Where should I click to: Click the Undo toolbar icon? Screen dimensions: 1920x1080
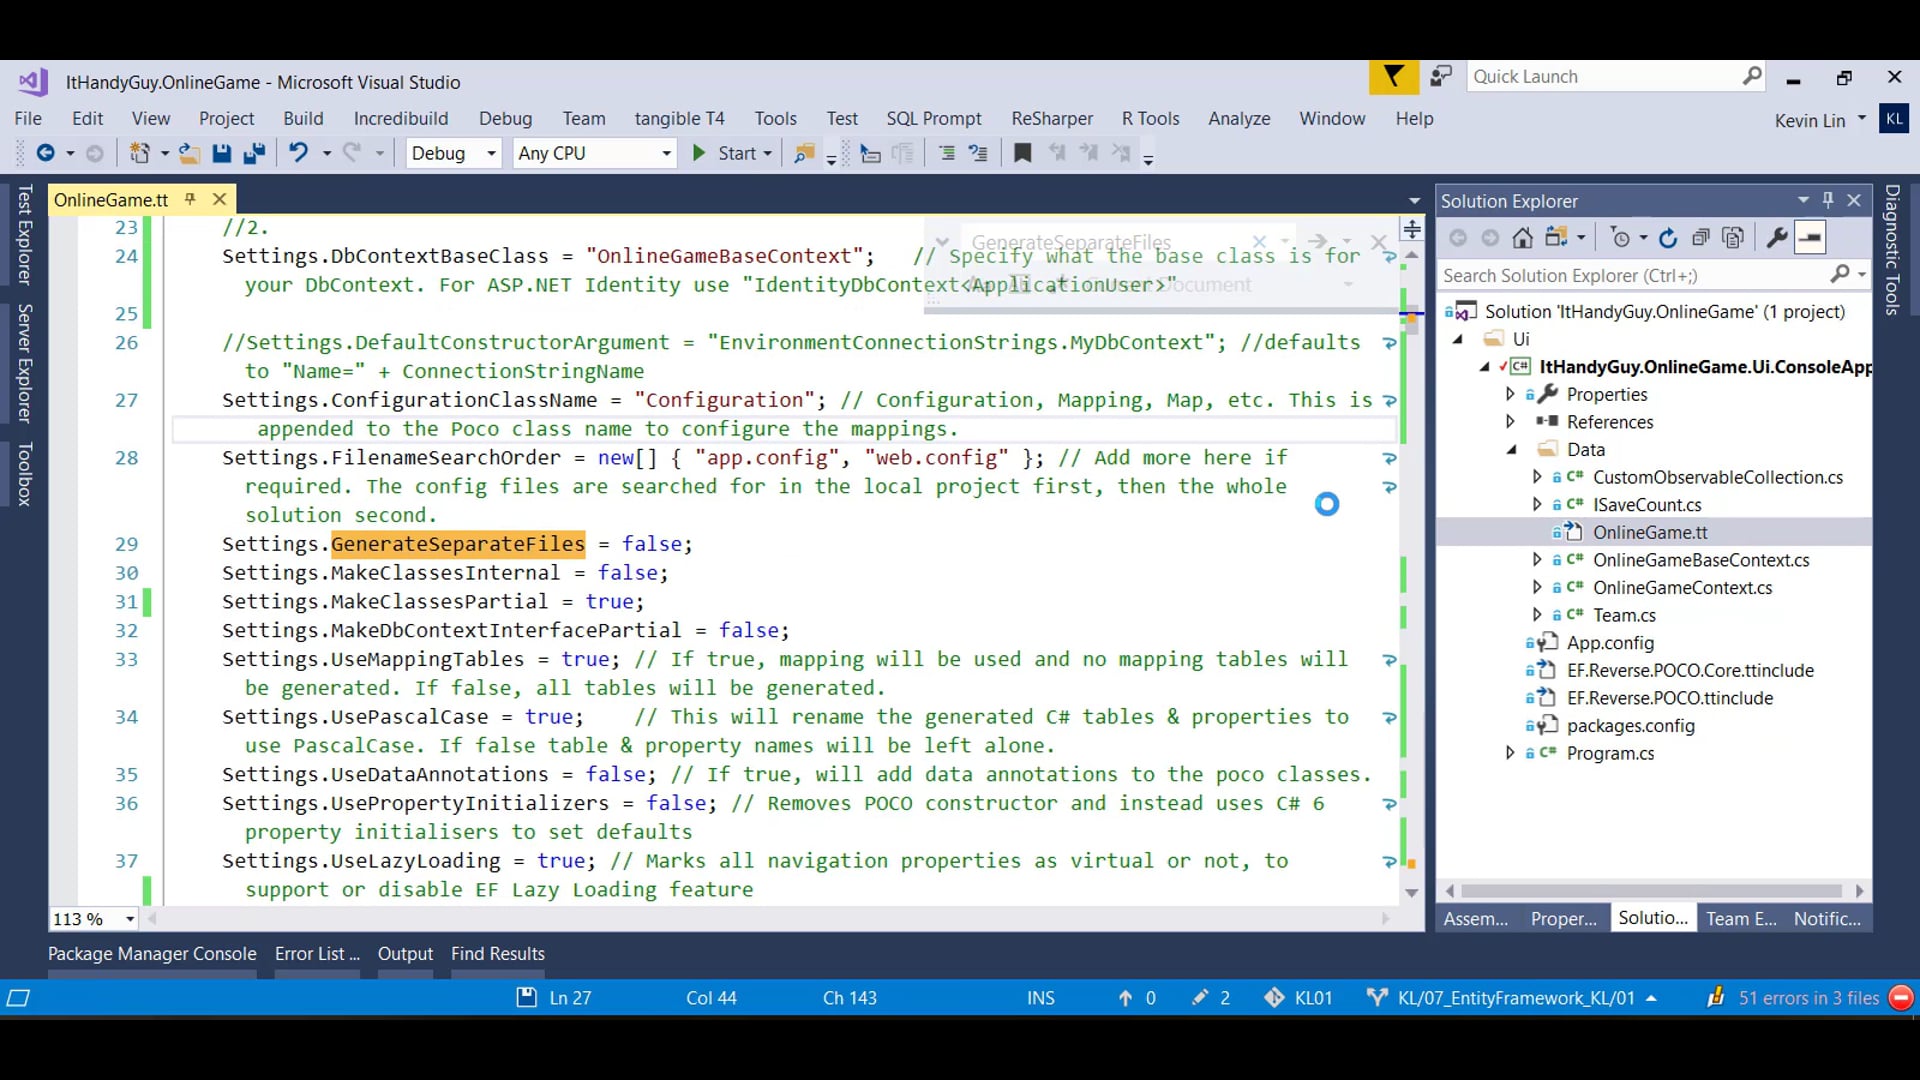click(x=298, y=153)
